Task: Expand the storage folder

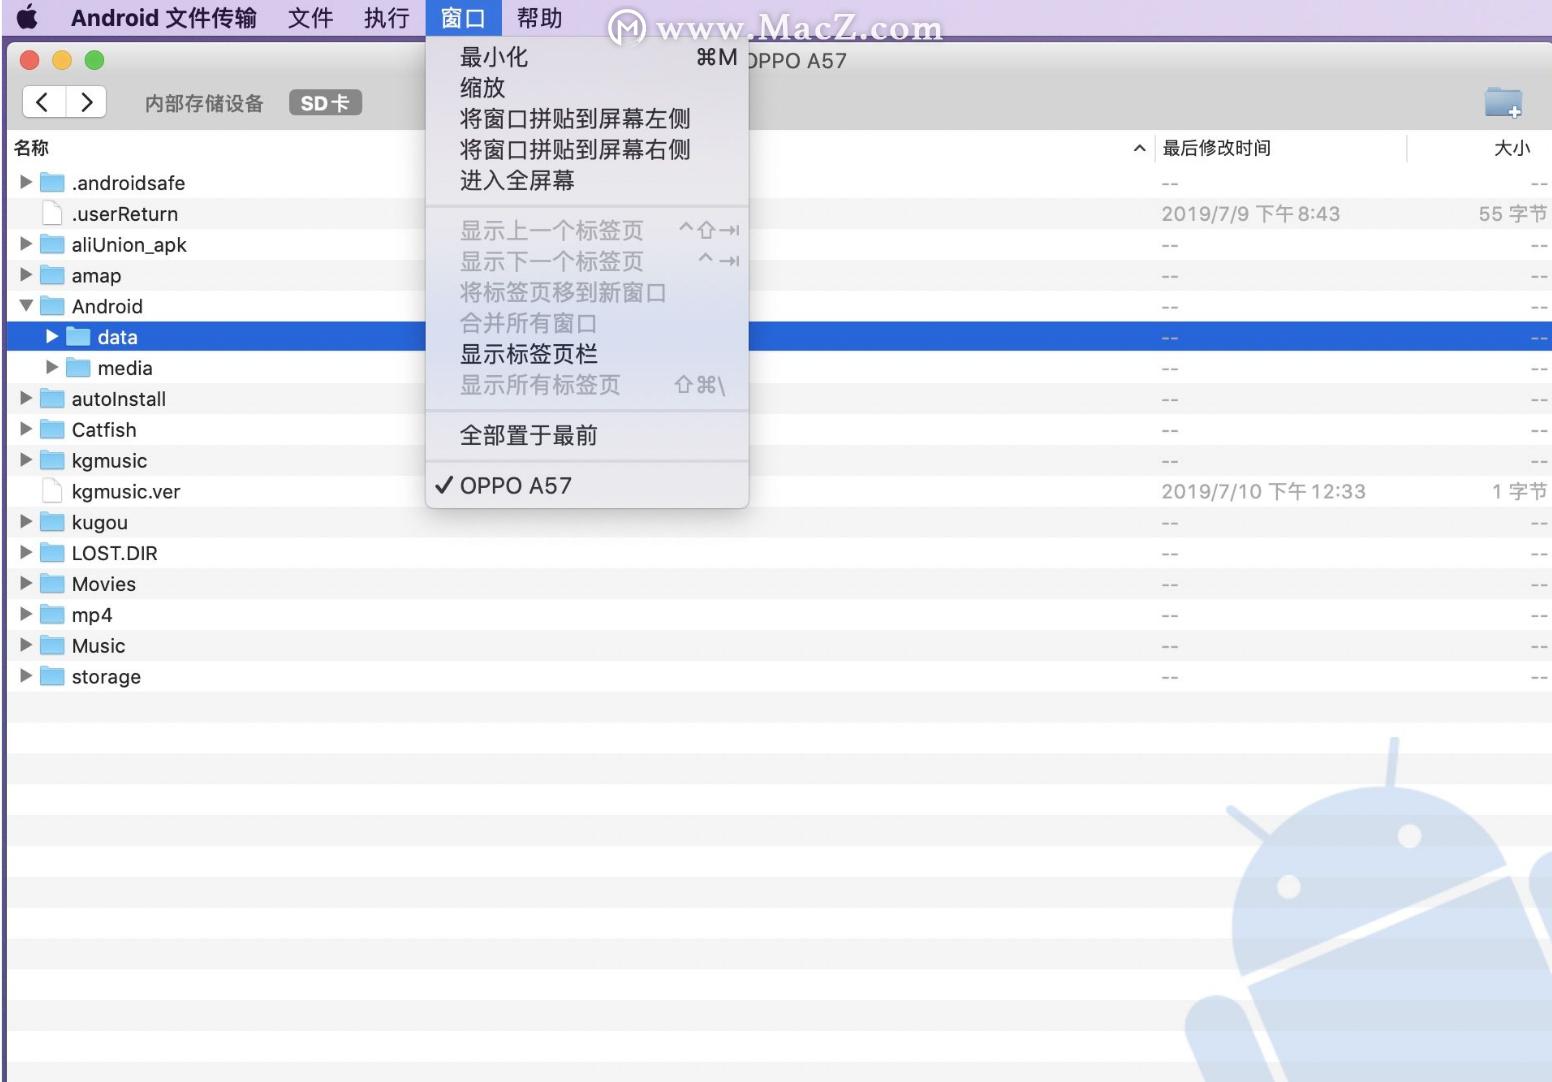Action: click(26, 676)
